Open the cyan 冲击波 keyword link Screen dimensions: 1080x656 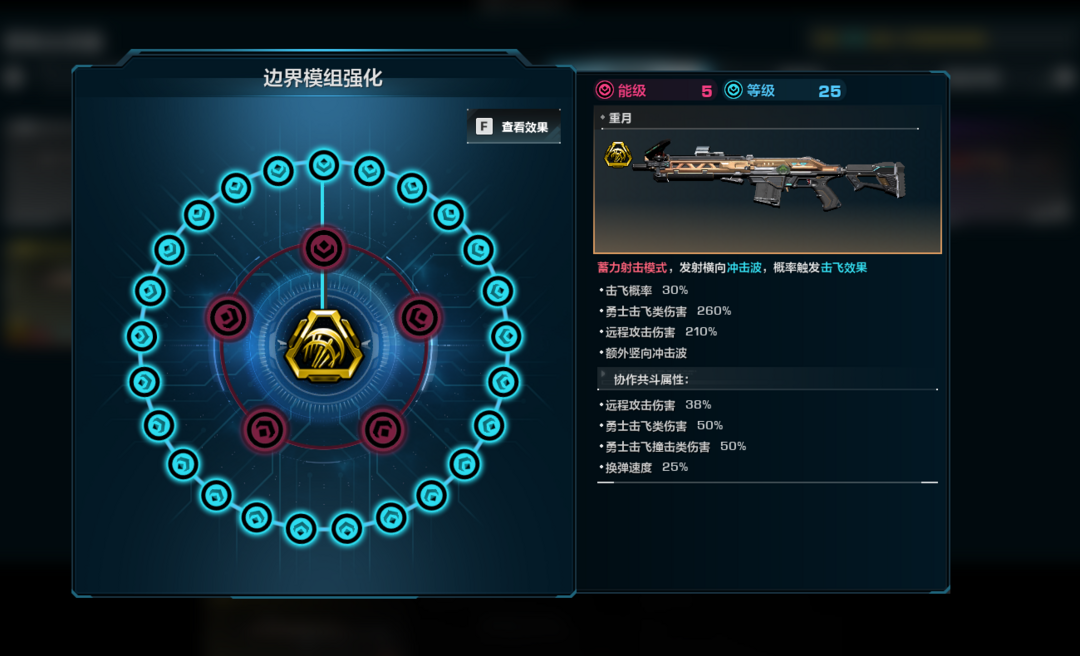point(744,268)
